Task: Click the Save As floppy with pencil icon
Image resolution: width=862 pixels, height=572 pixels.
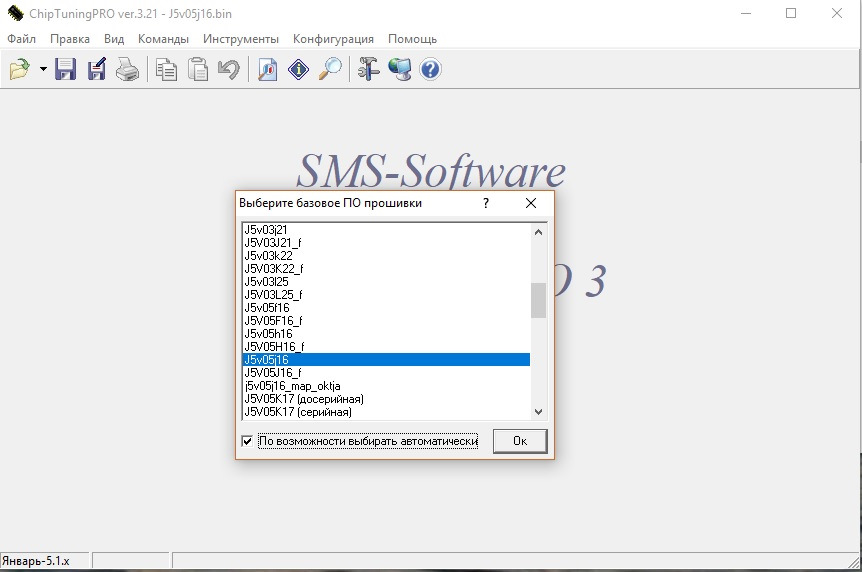Action: click(96, 70)
